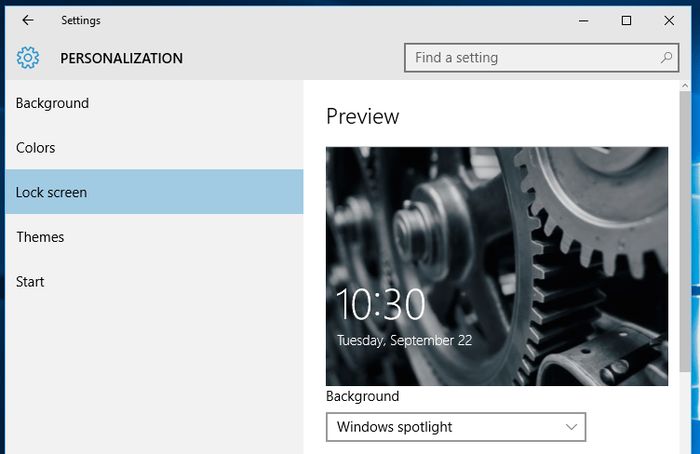Click the Preview heading
The image size is (700, 454).
[x=362, y=117]
